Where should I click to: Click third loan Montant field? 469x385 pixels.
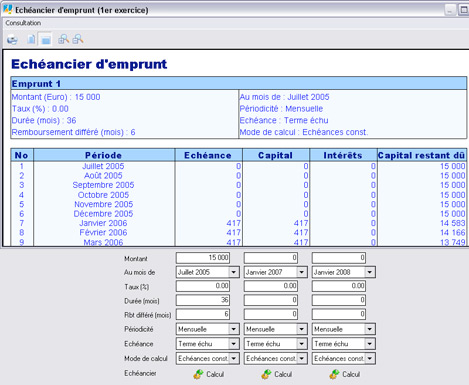339,258
